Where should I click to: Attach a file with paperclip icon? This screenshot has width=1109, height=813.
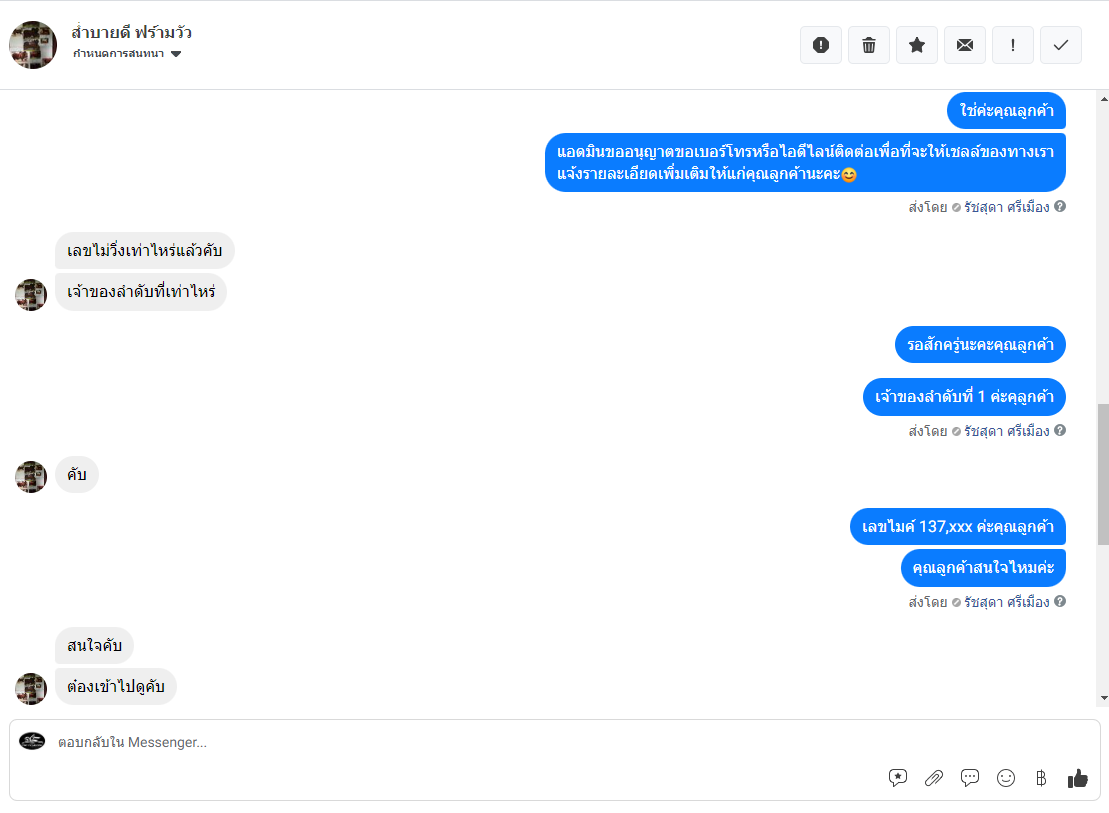click(934, 778)
